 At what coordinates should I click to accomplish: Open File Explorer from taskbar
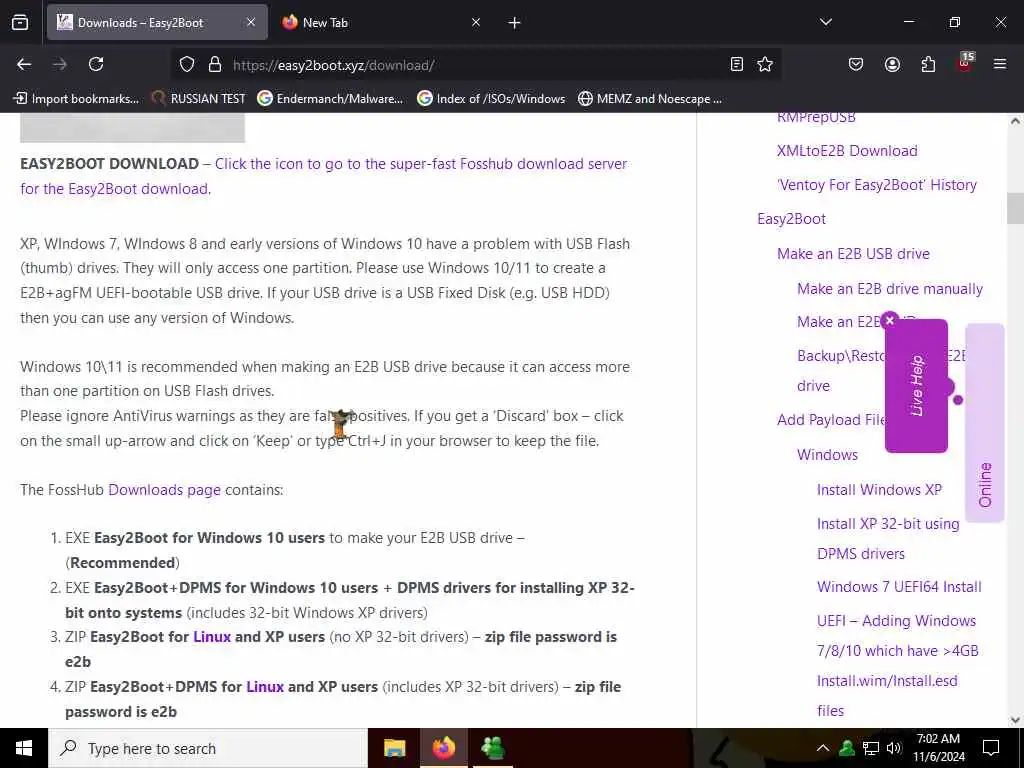click(394, 748)
